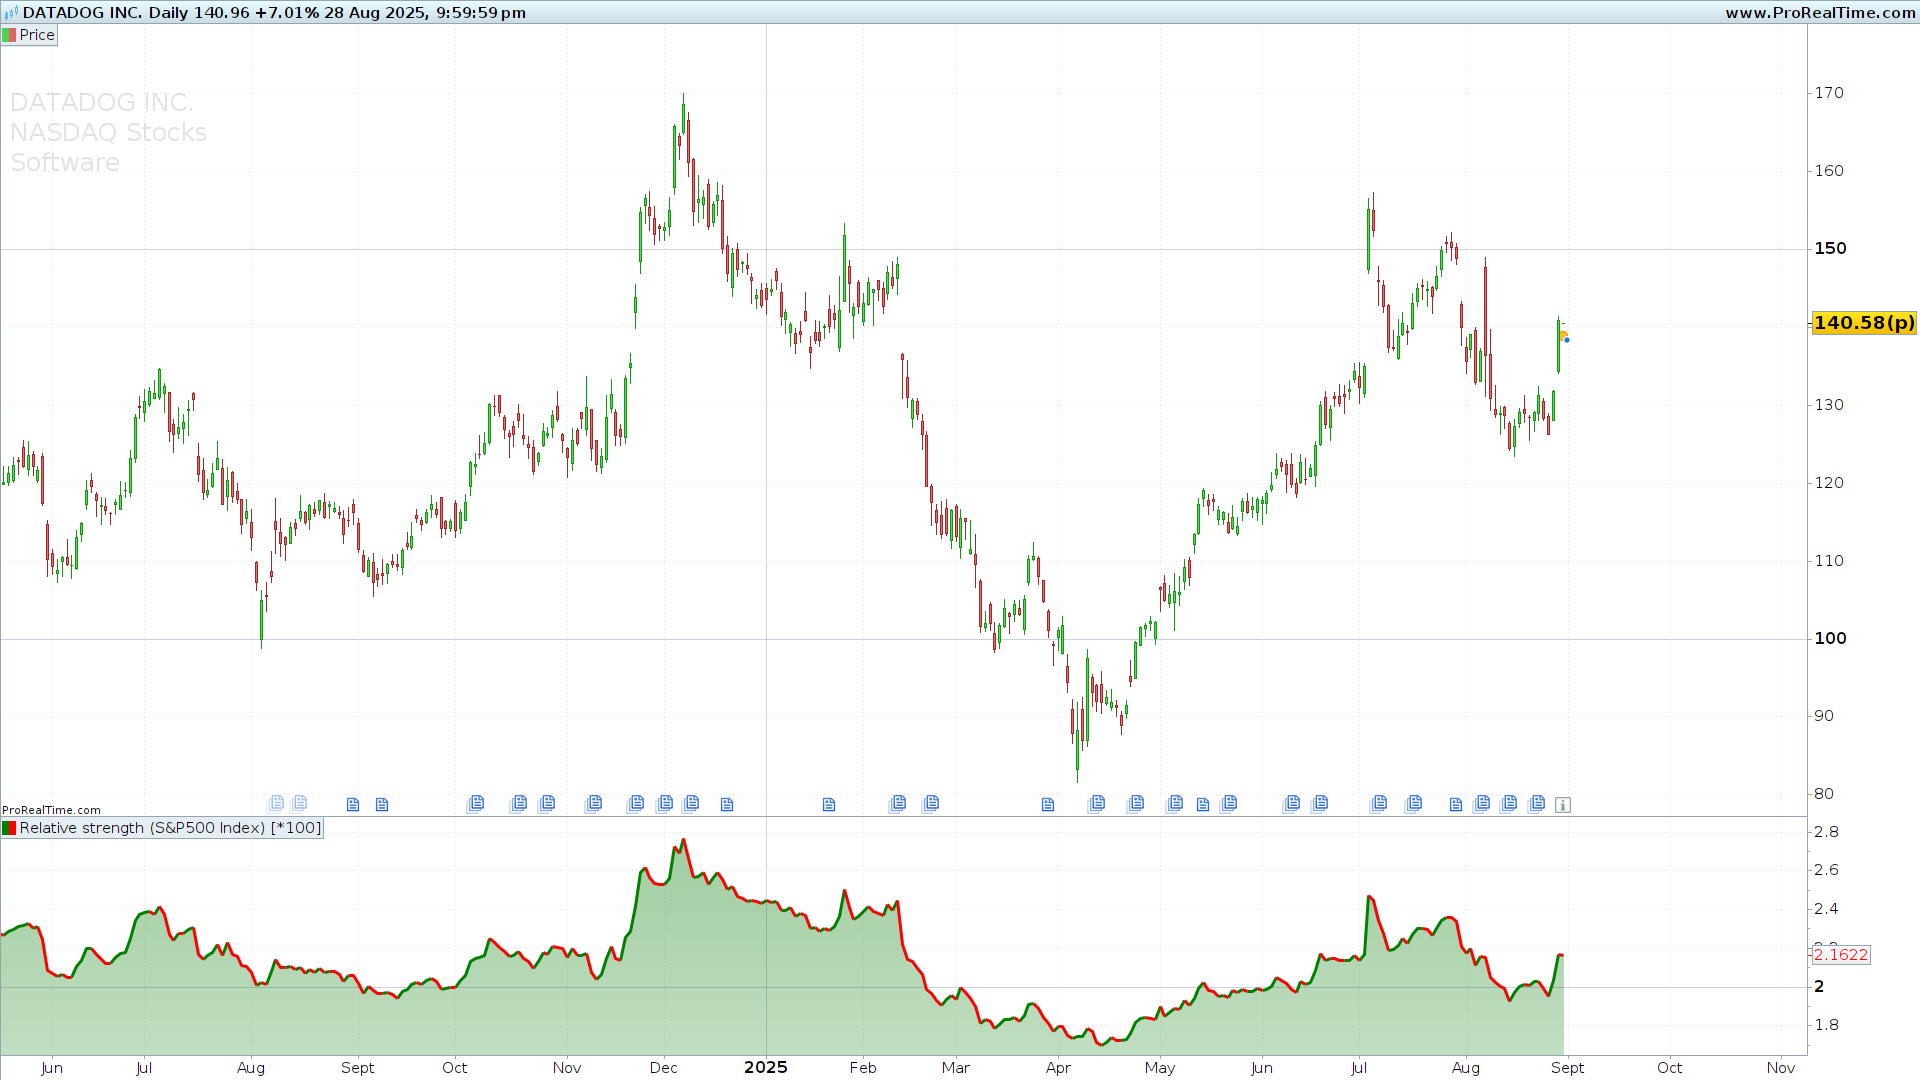Click the 2025 year label on time axis
This screenshot has width=1920, height=1080.
click(766, 1067)
